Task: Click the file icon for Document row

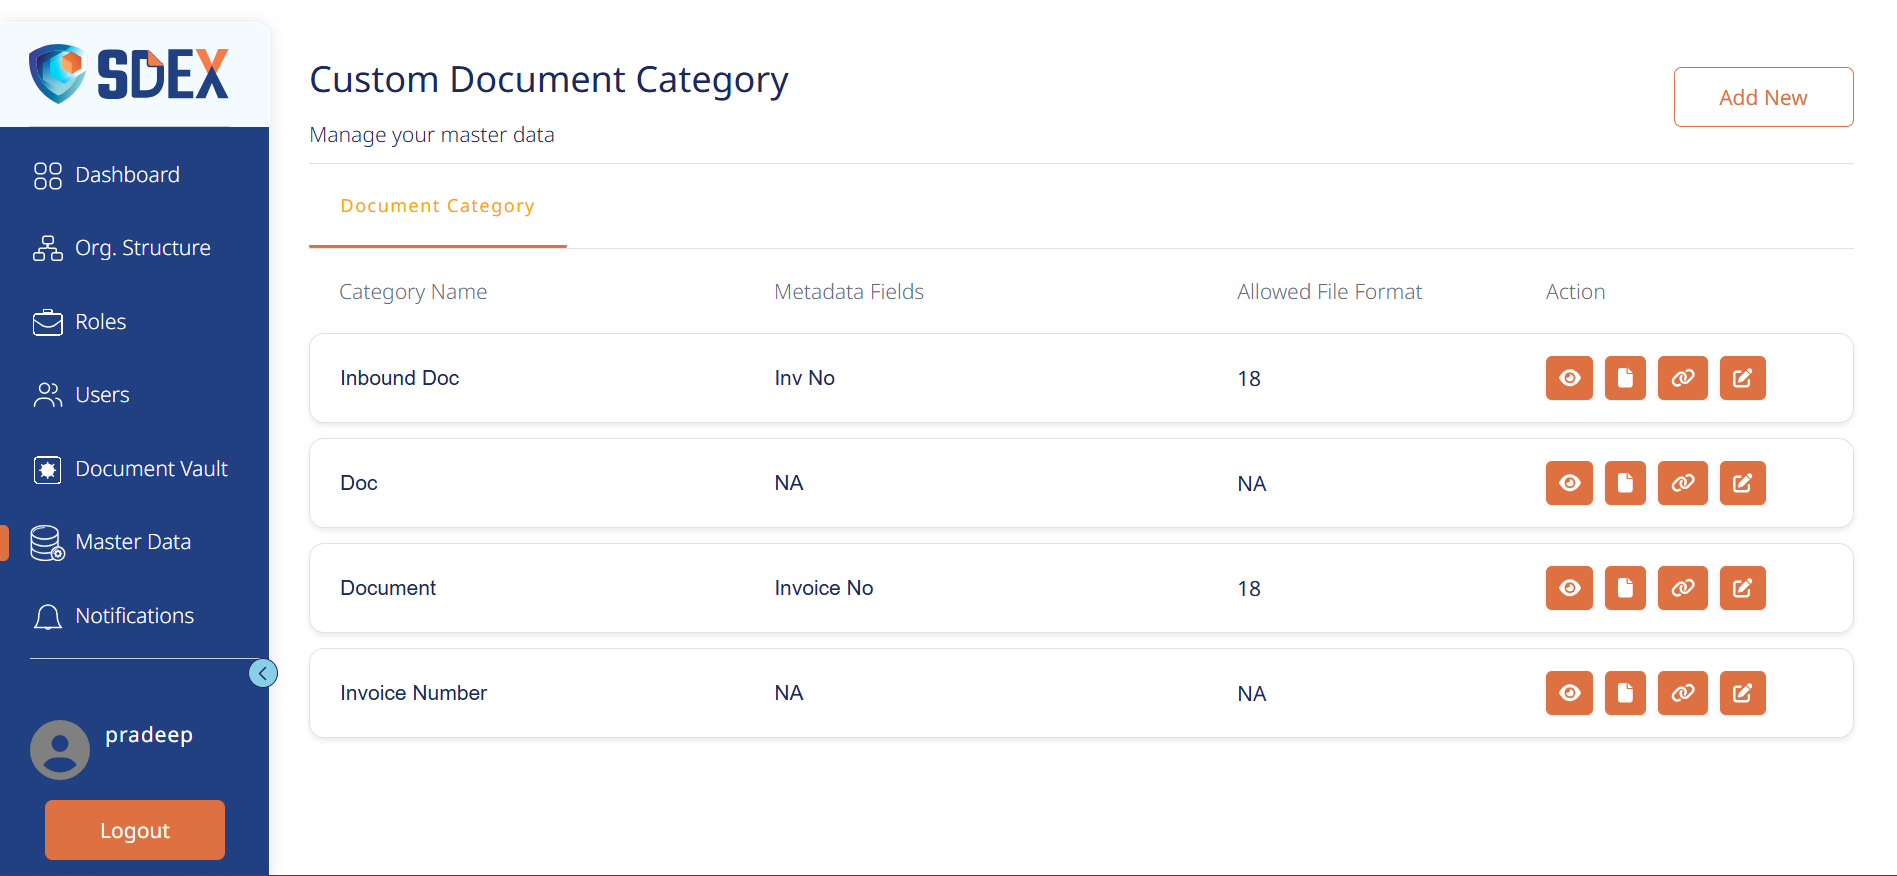Action: point(1625,588)
